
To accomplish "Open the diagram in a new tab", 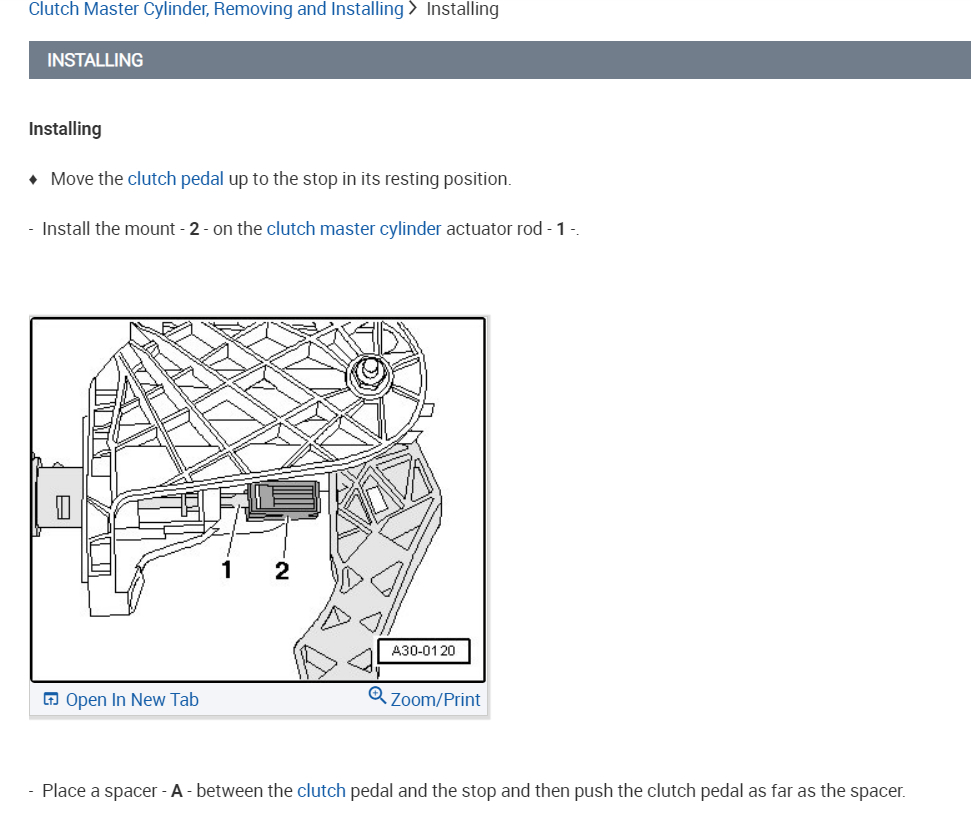I will (x=120, y=699).
